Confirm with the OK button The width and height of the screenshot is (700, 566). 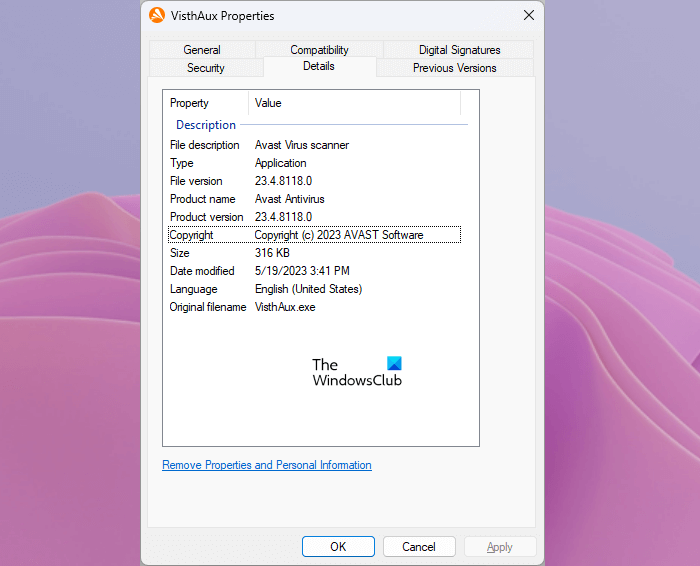338,547
